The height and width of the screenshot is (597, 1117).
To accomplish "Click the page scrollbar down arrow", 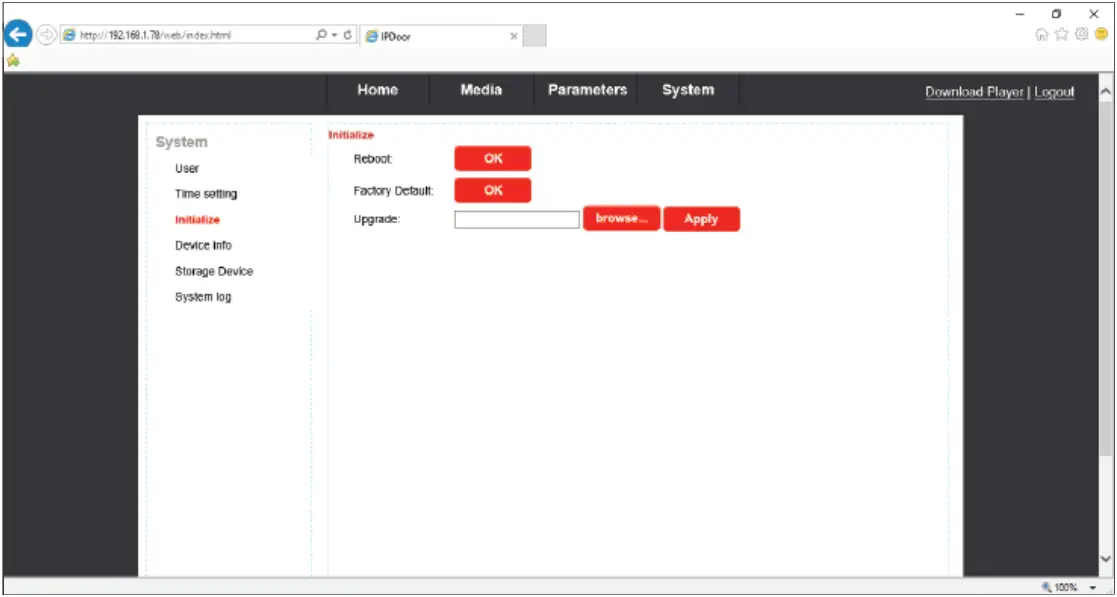I will [1105, 558].
